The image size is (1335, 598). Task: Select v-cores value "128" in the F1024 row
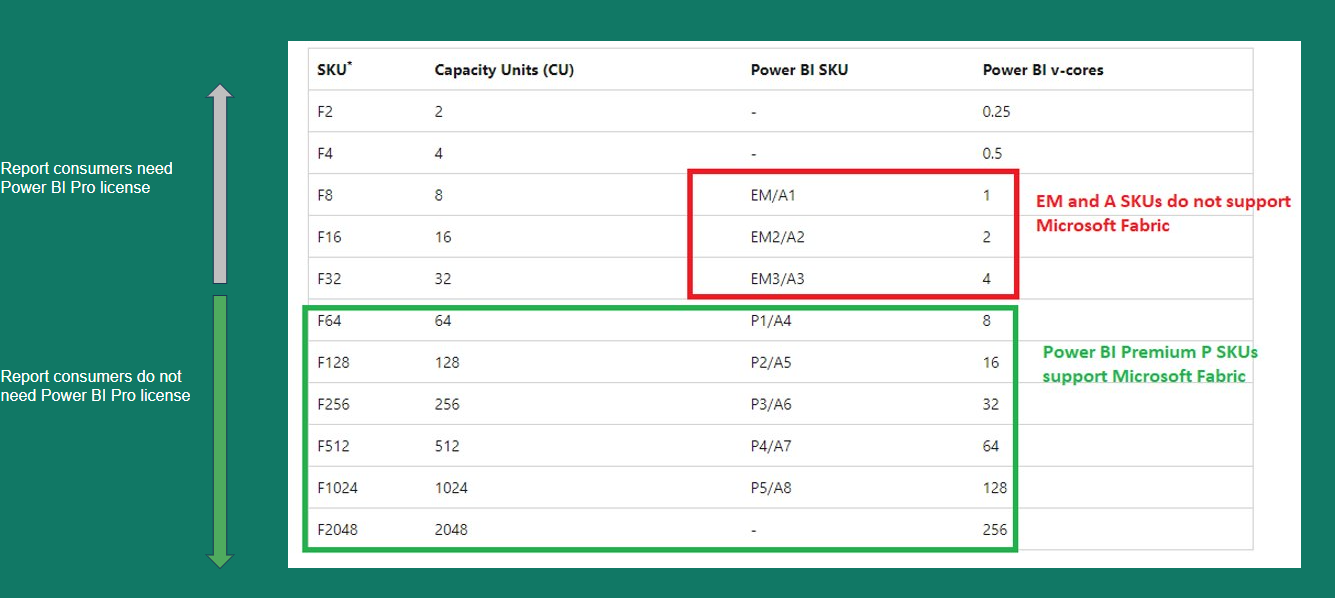994,488
